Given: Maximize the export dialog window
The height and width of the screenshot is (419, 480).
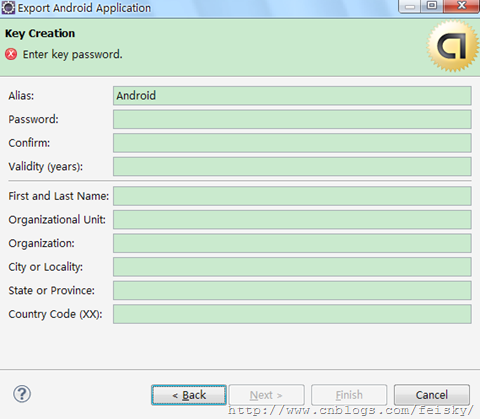Looking at the screenshot, I should (432, 6).
